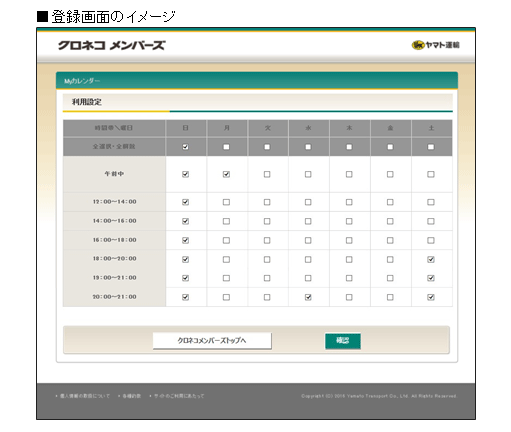Uncheck 午前中 checkbox for 日

point(185,174)
